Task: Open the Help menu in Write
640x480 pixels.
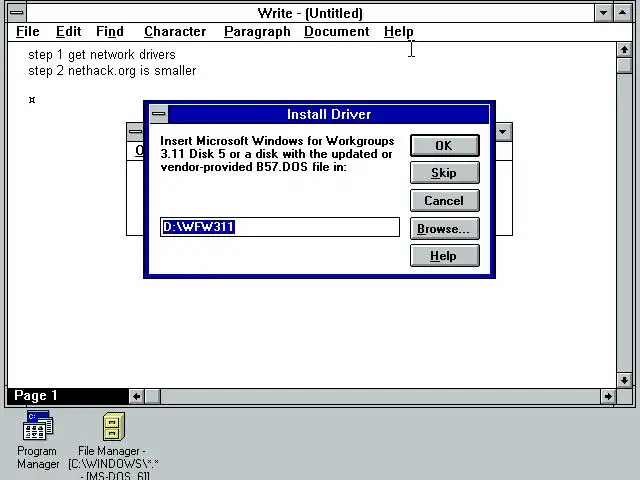Action: pyautogui.click(x=398, y=31)
